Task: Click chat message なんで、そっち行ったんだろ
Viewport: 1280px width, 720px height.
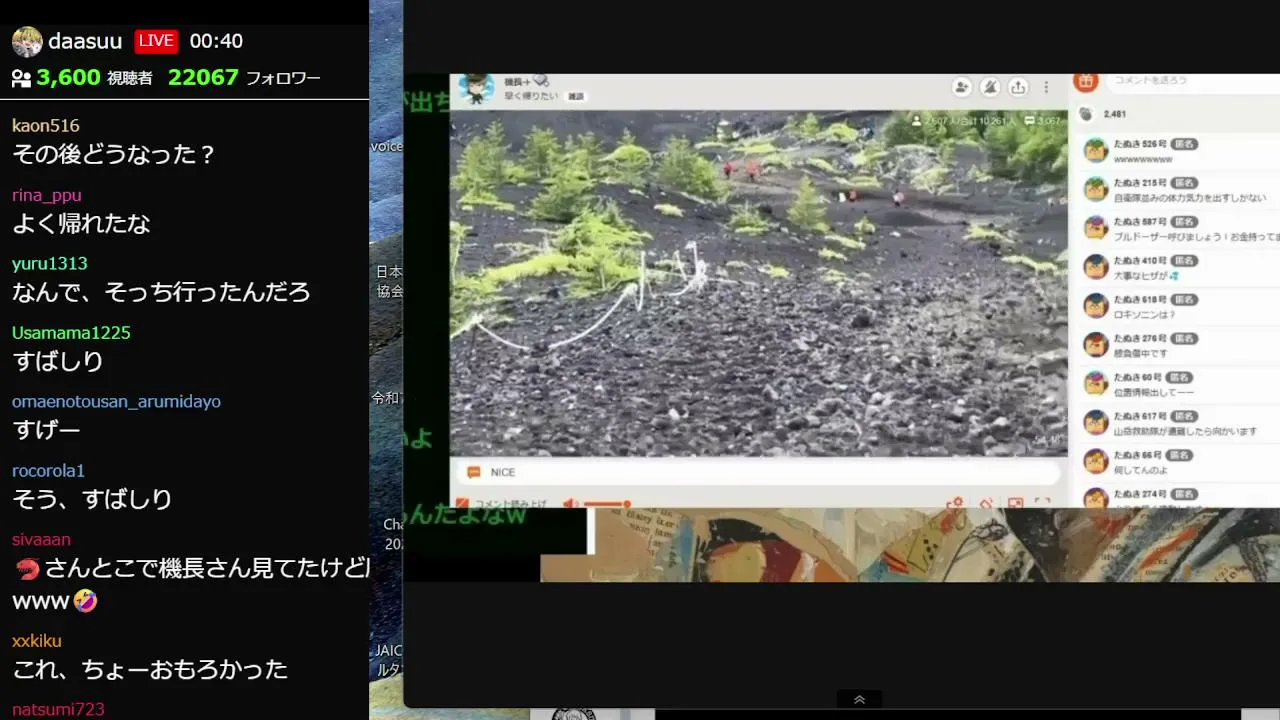Action: tap(161, 293)
